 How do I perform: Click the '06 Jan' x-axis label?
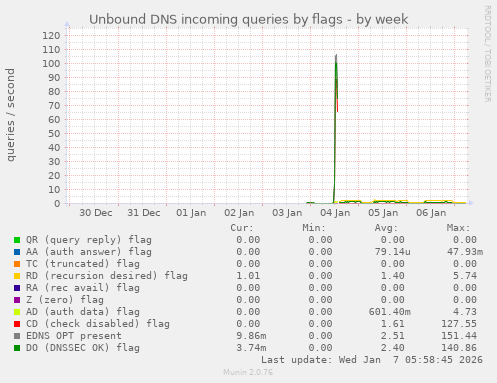[x=431, y=213]
